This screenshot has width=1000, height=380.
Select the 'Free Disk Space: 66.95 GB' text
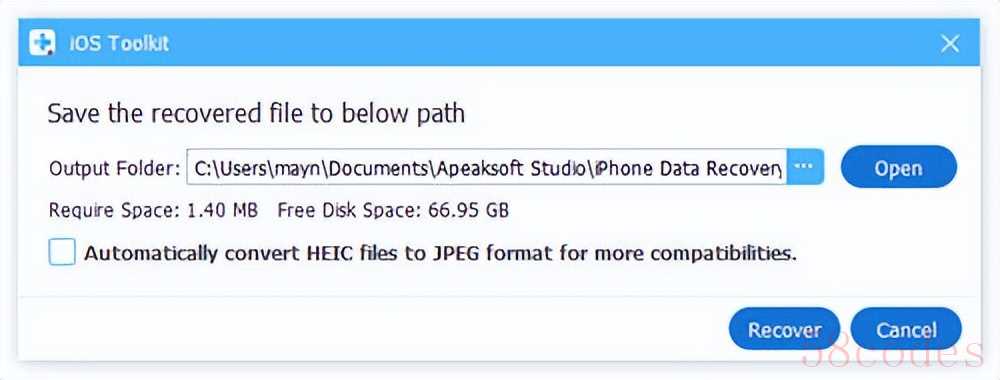pyautogui.click(x=393, y=210)
